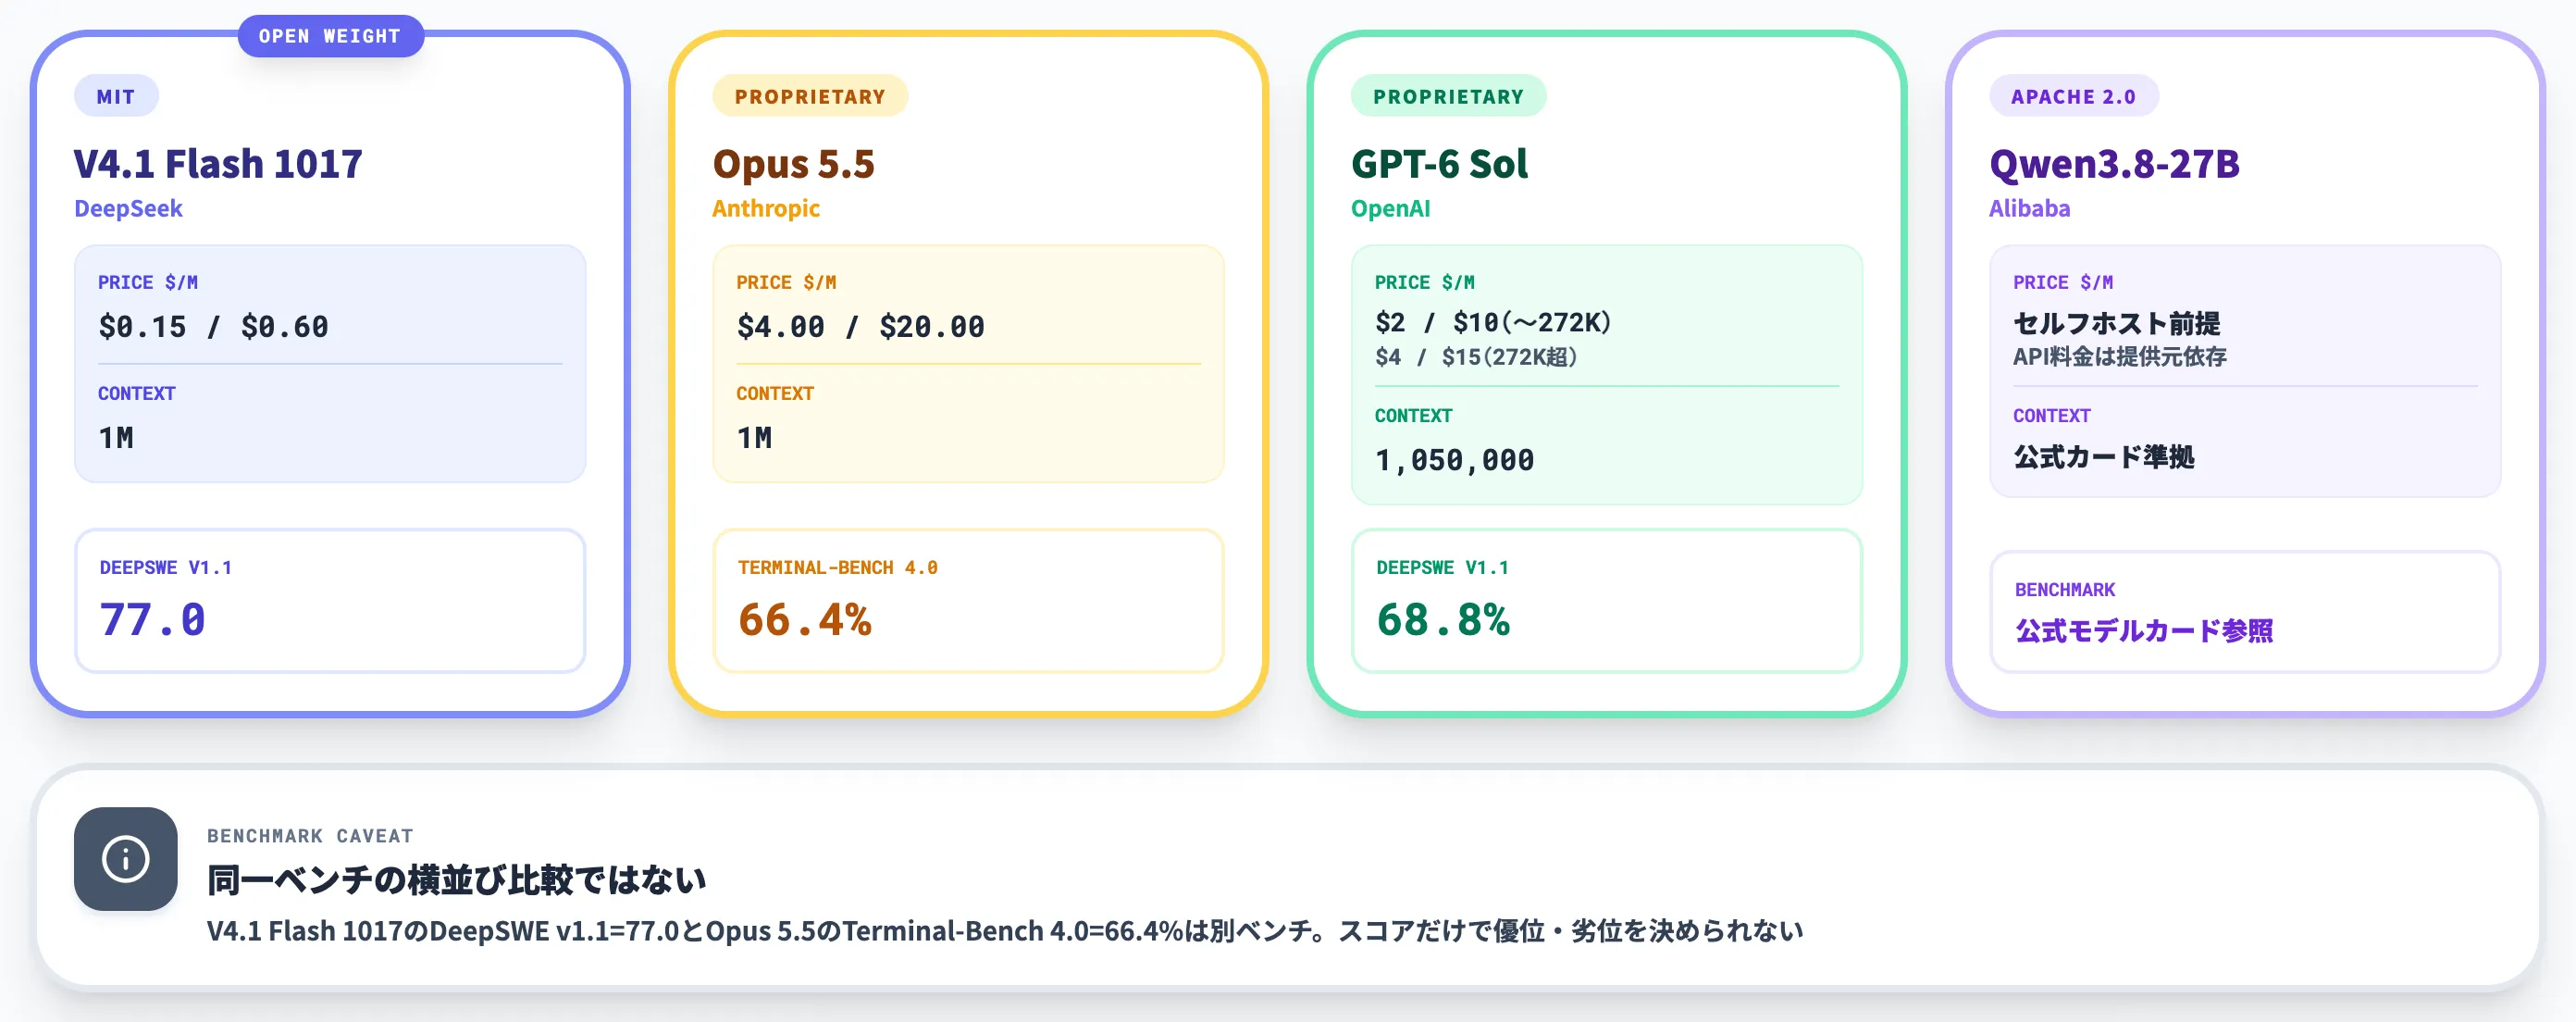Click the BENCHMARK label on the Qwen card

pos(2065,589)
